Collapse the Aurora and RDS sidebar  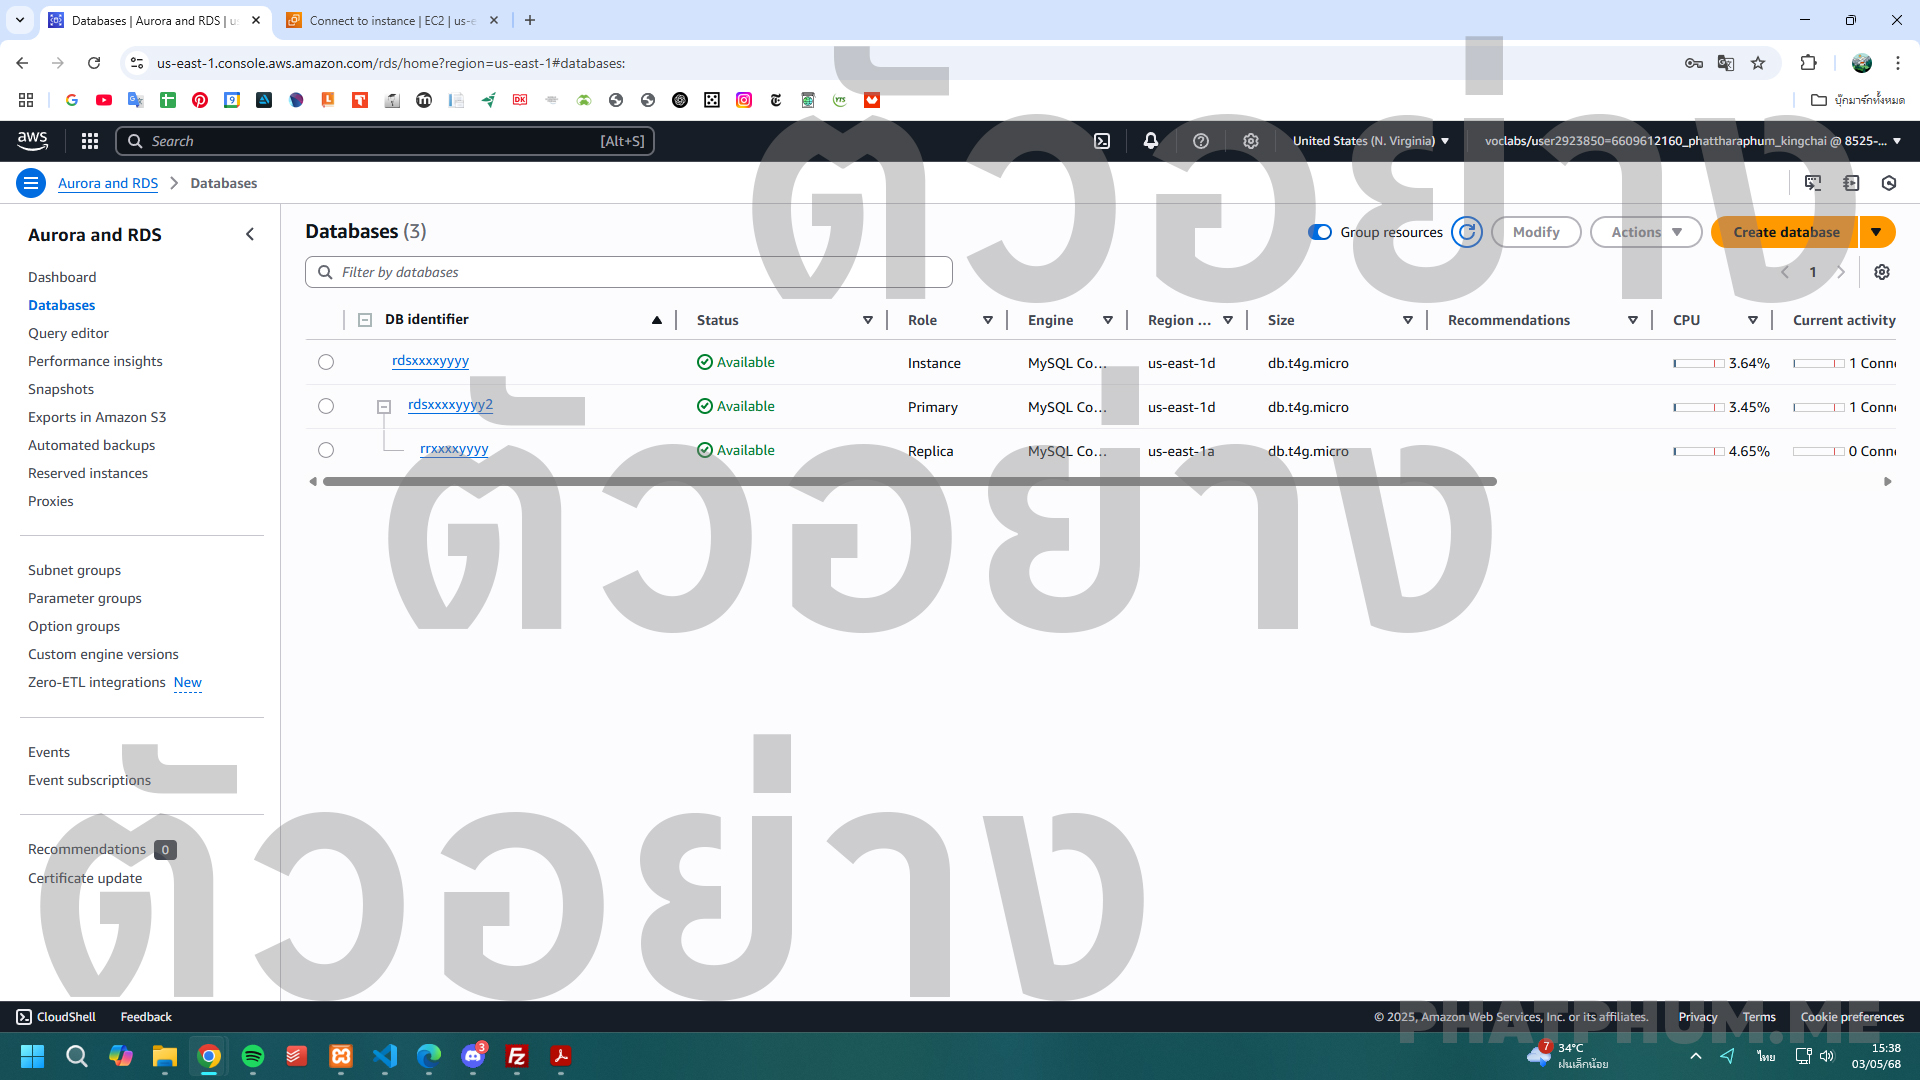tap(250, 234)
